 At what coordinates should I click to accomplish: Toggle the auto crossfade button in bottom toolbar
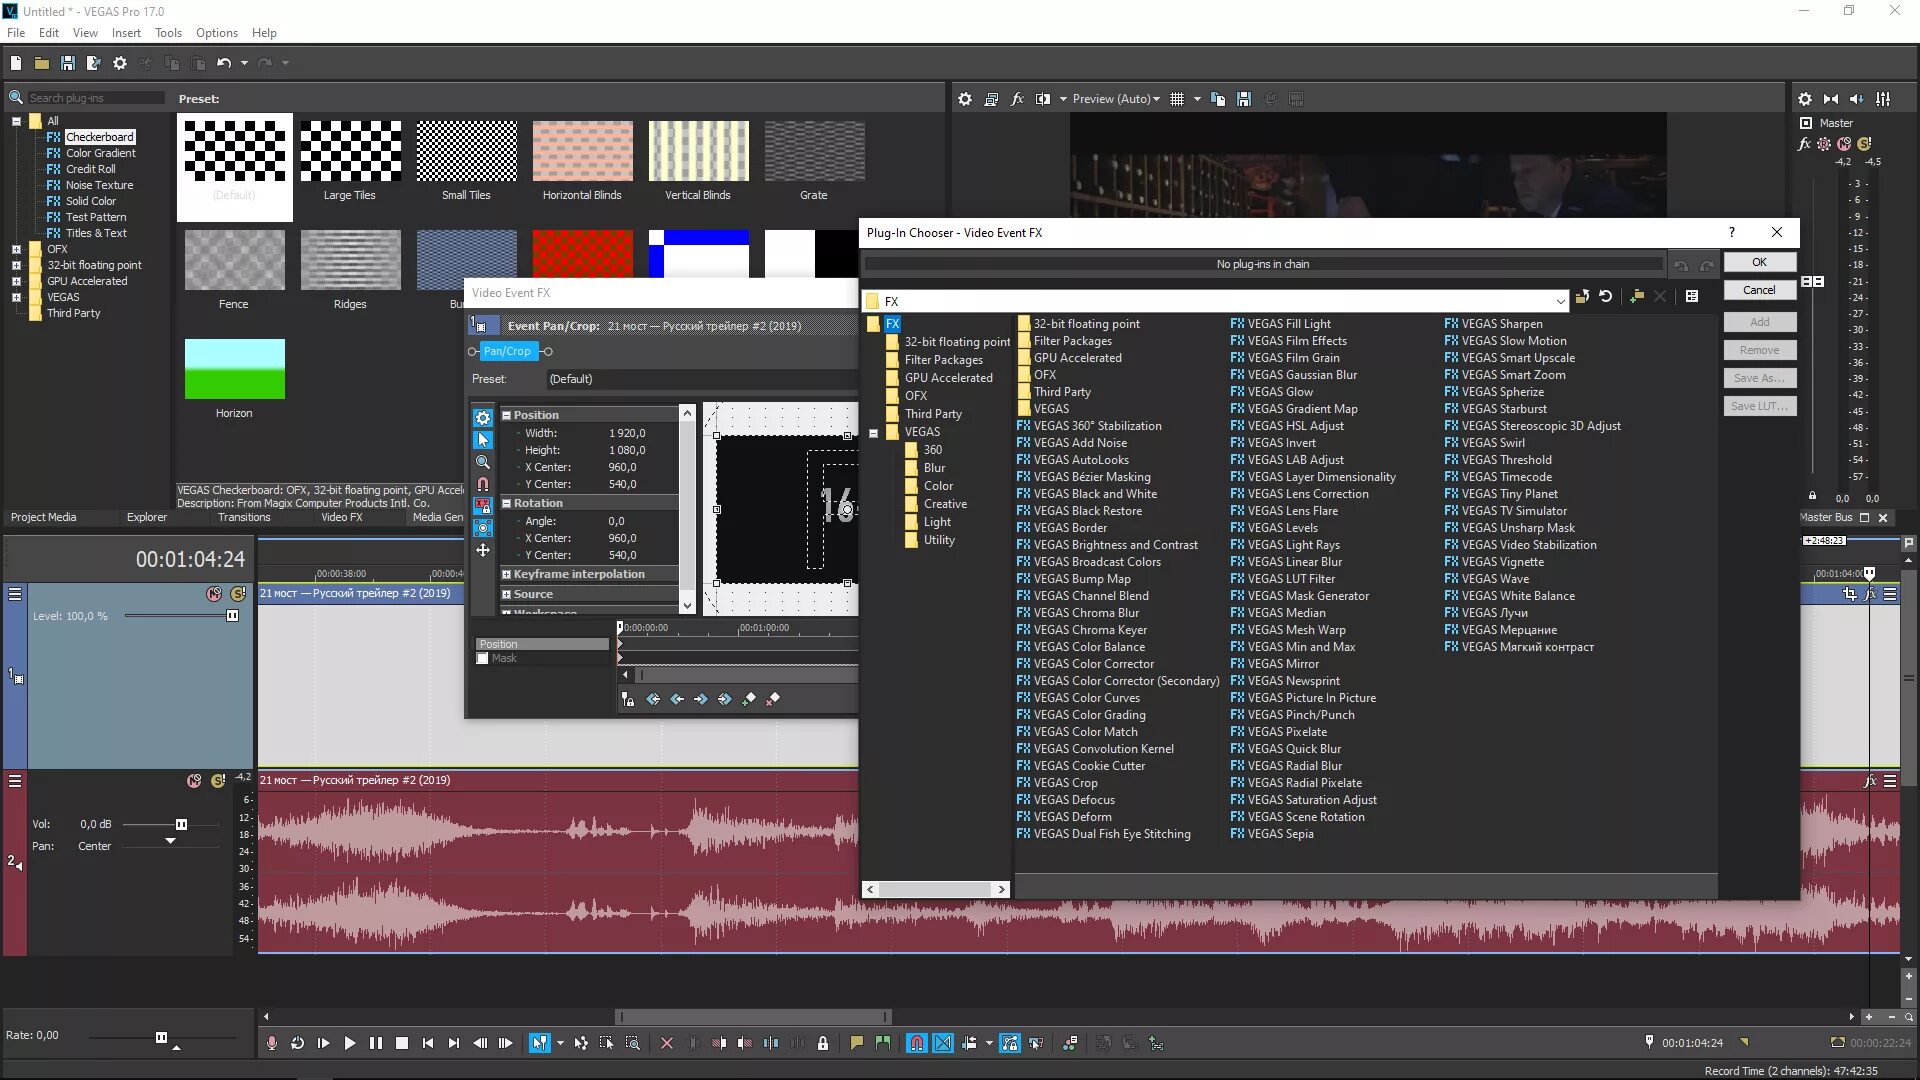click(x=943, y=1043)
